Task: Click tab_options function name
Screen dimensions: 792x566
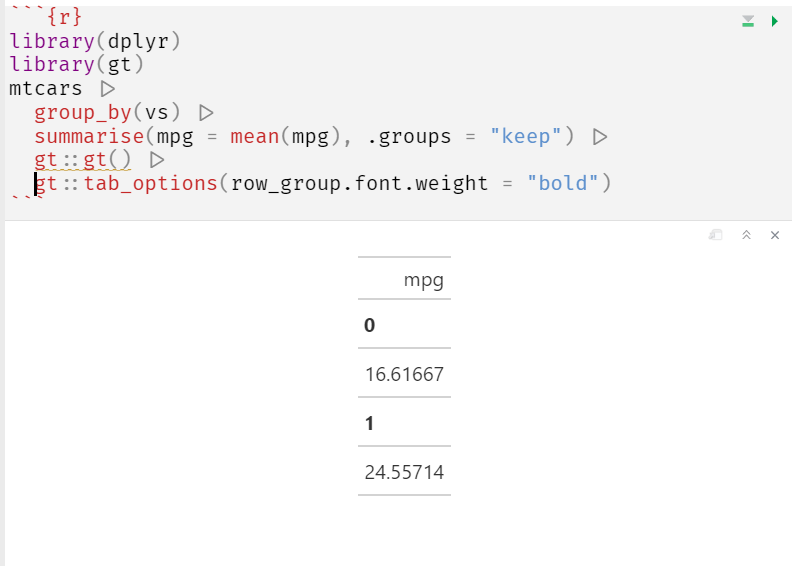Action: pos(151,183)
